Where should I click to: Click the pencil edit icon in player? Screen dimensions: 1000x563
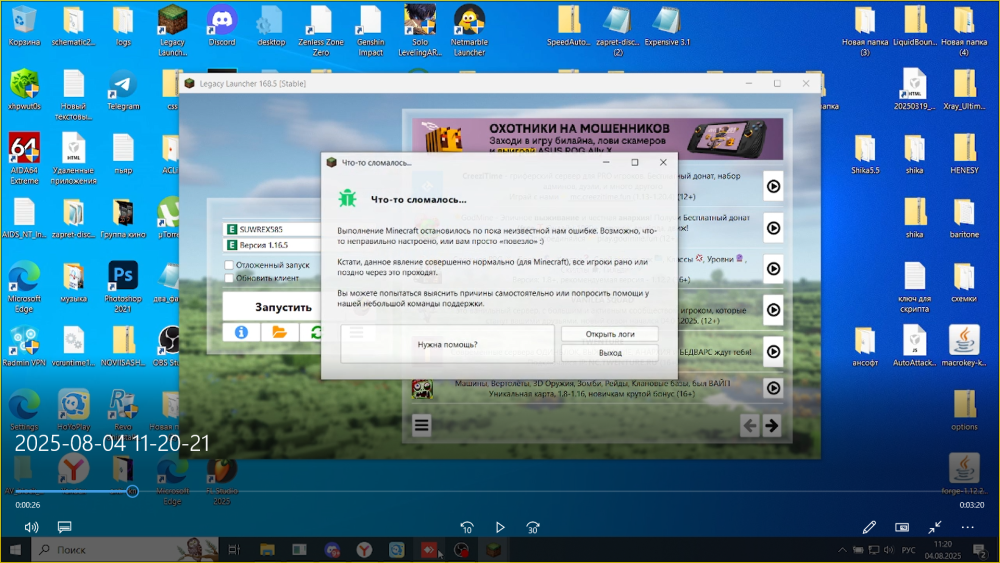869,527
